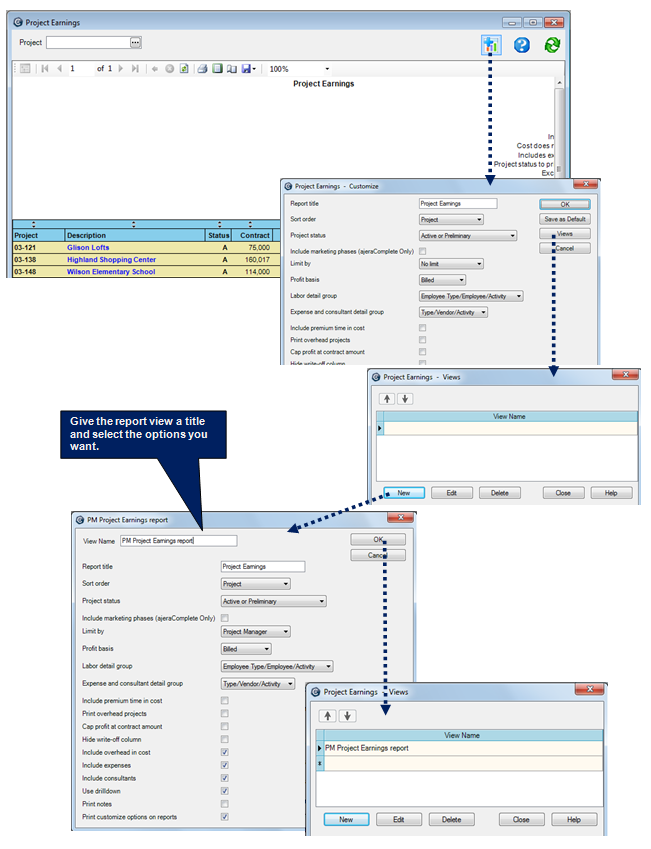651x849 pixels.
Task: Click the export save disk icon
Action: click(246, 69)
